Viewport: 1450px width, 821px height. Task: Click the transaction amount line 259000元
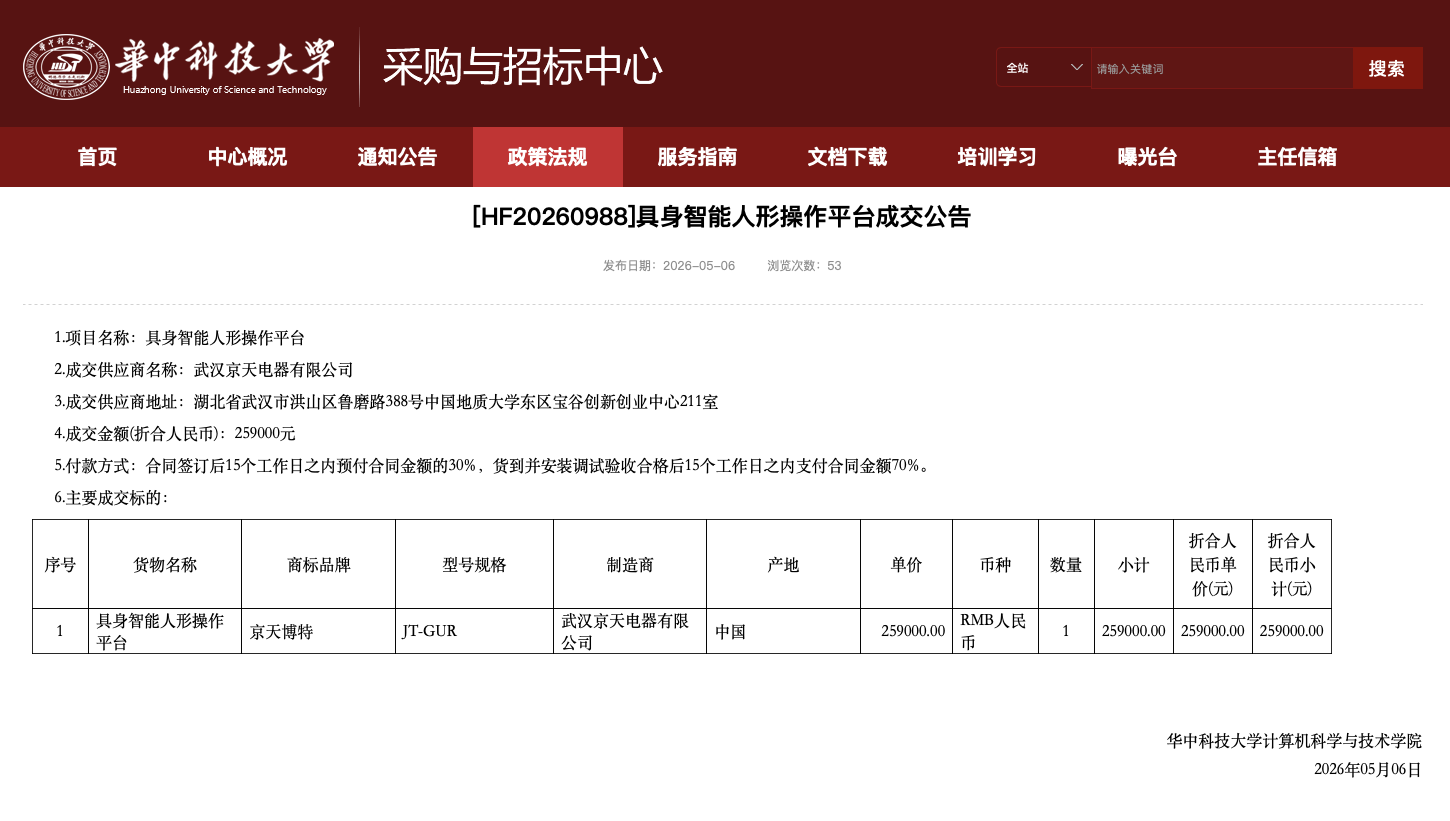[x=175, y=434]
